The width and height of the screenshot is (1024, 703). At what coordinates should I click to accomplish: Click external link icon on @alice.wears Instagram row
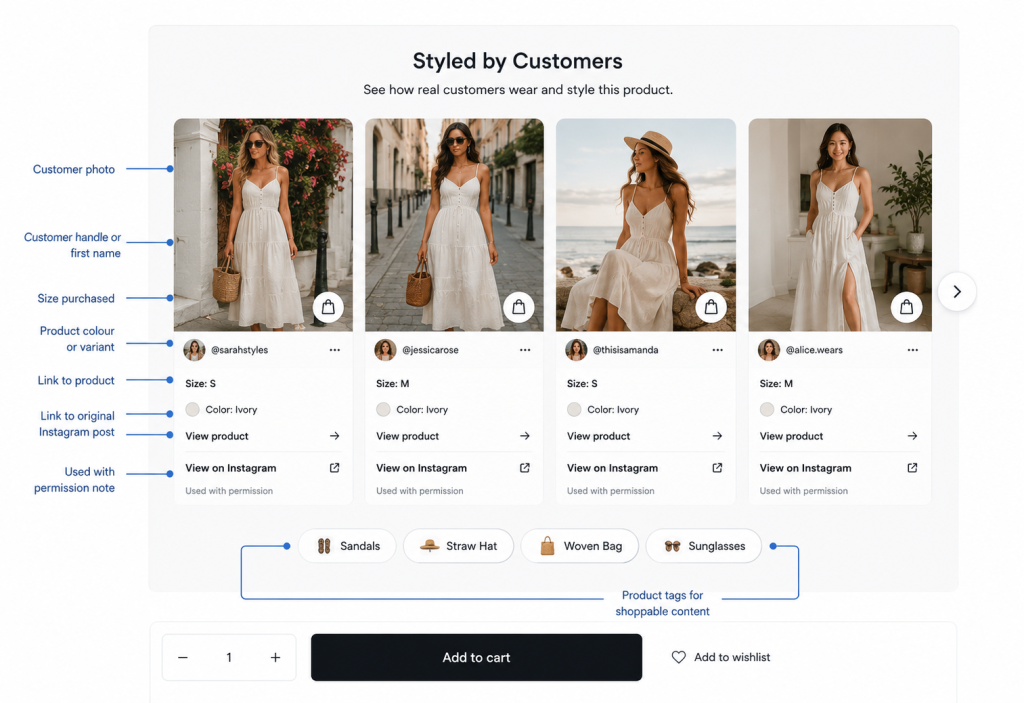click(912, 468)
